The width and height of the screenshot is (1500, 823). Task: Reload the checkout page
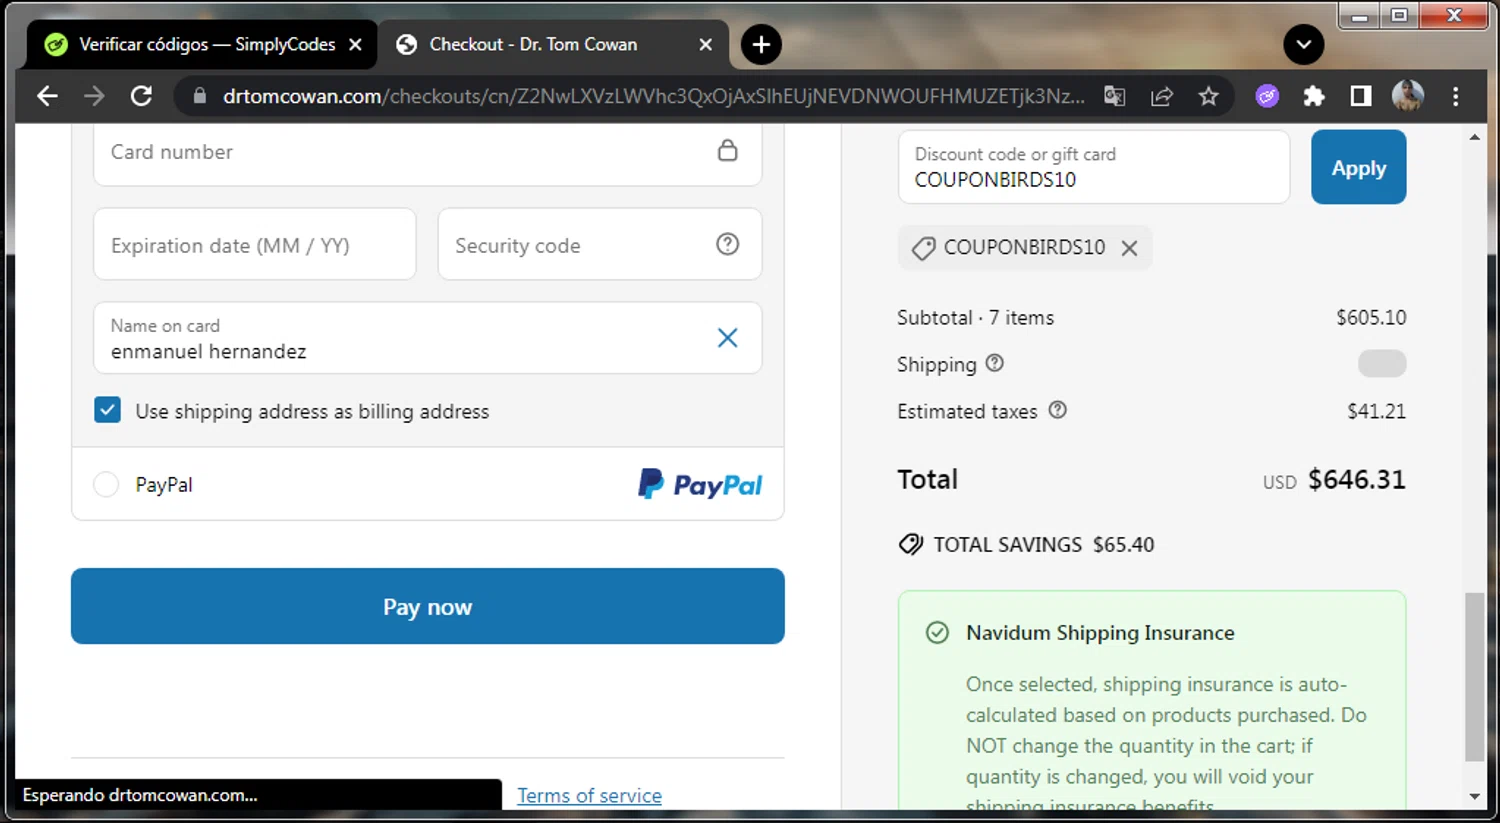[142, 96]
